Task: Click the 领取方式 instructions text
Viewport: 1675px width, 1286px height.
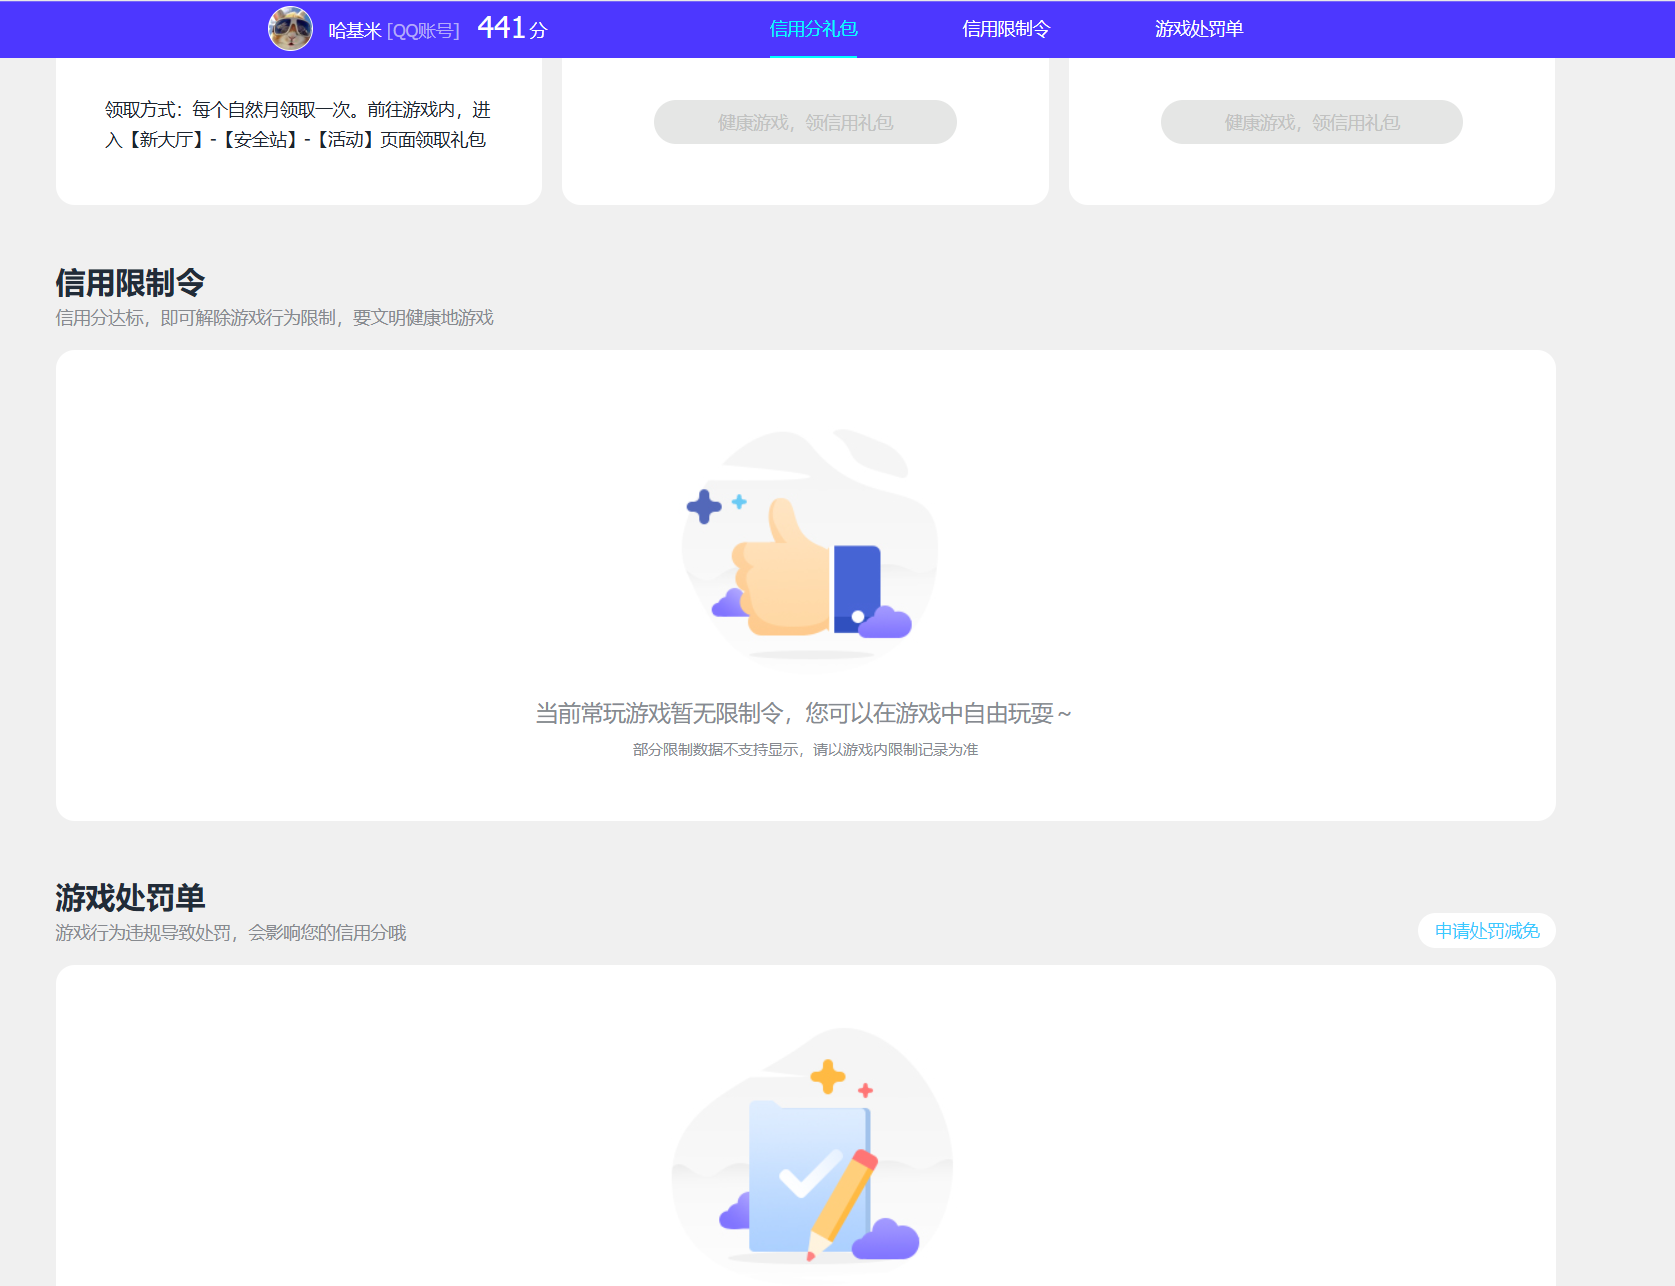Action: pyautogui.click(x=298, y=125)
